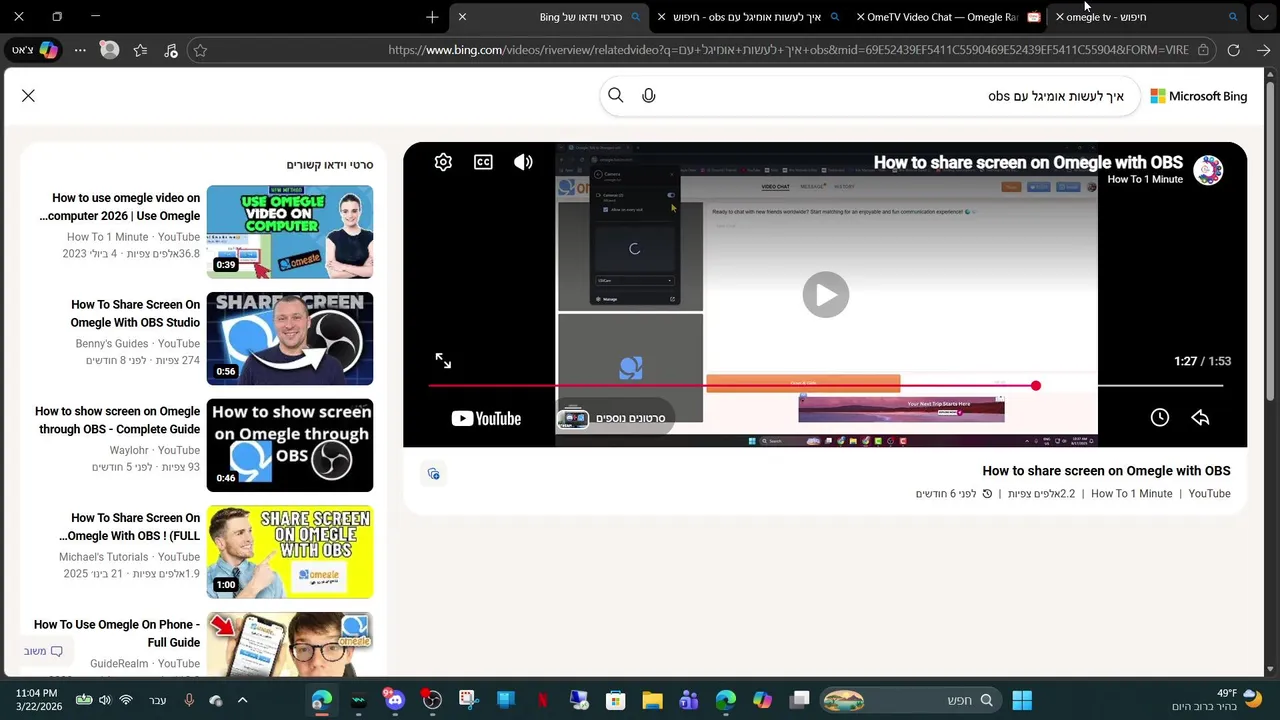The image size is (1280, 720).
Task: Click the 'סרטונים נוספים' more videos button
Action: [615, 418]
